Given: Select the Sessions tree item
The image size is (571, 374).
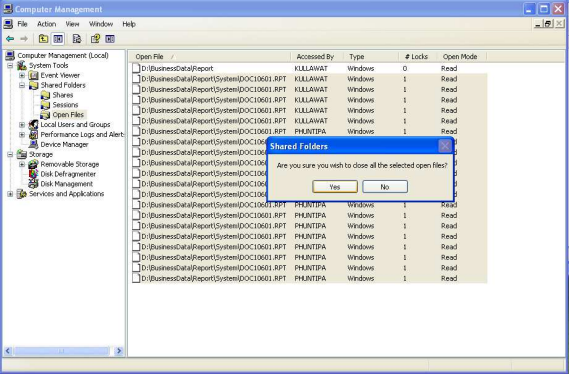Looking at the screenshot, I should point(65,105).
